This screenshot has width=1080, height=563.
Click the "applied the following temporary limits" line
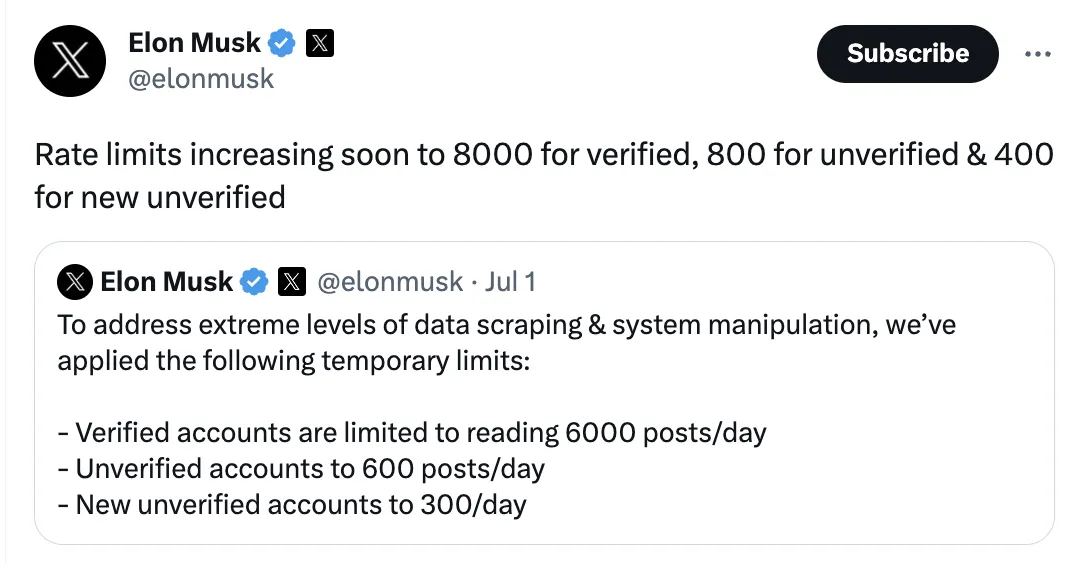[x=292, y=360]
